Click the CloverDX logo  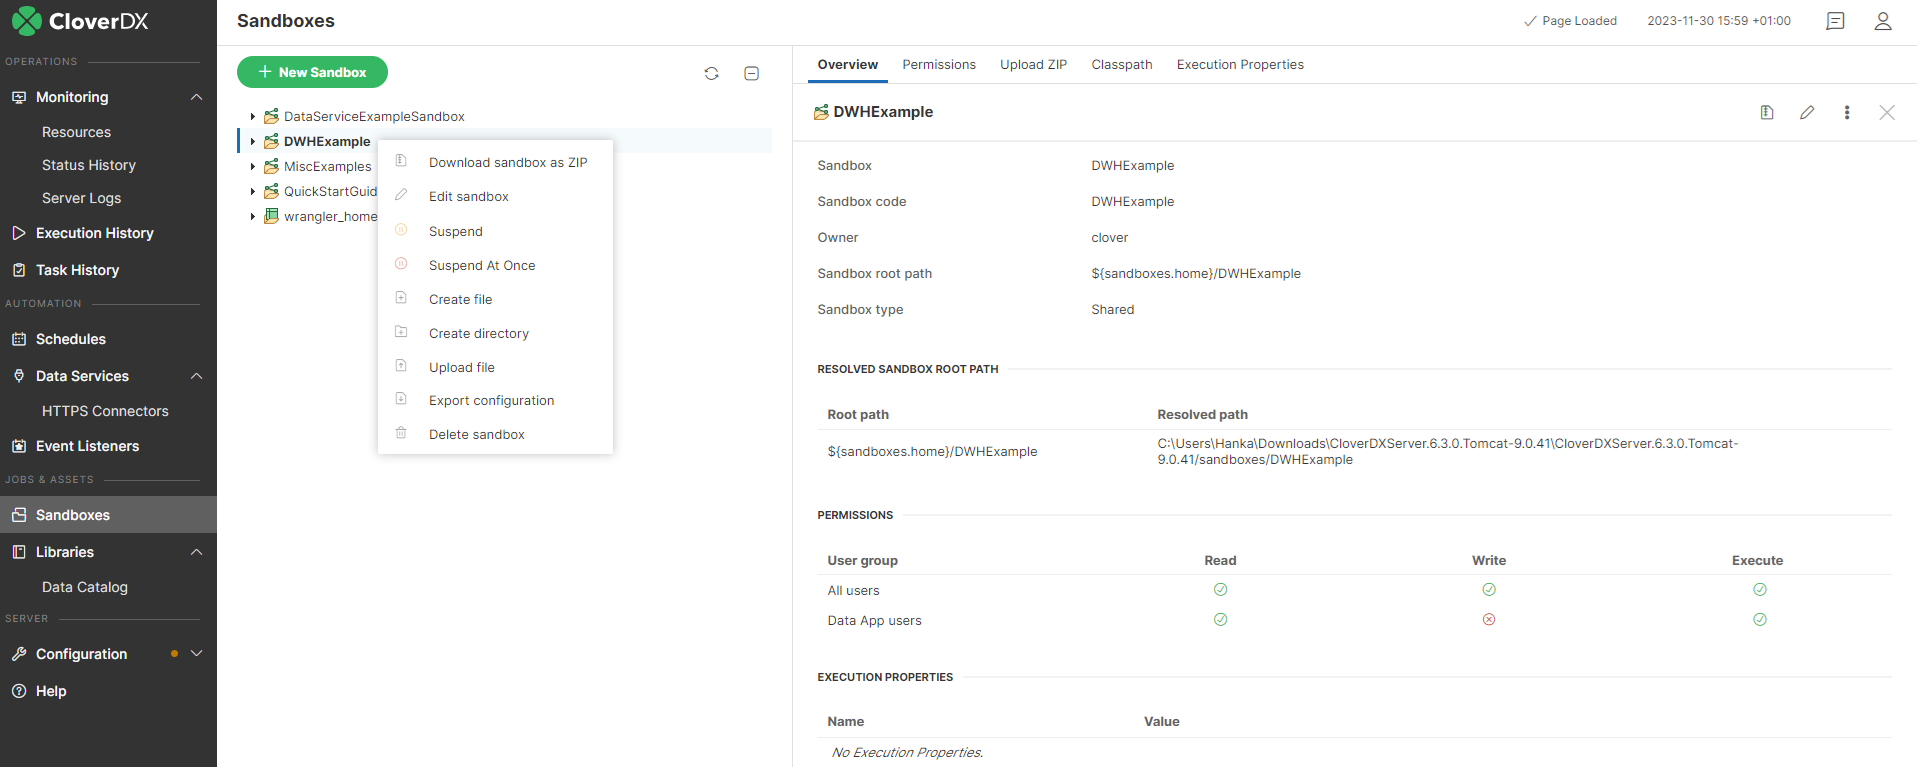tap(80, 21)
